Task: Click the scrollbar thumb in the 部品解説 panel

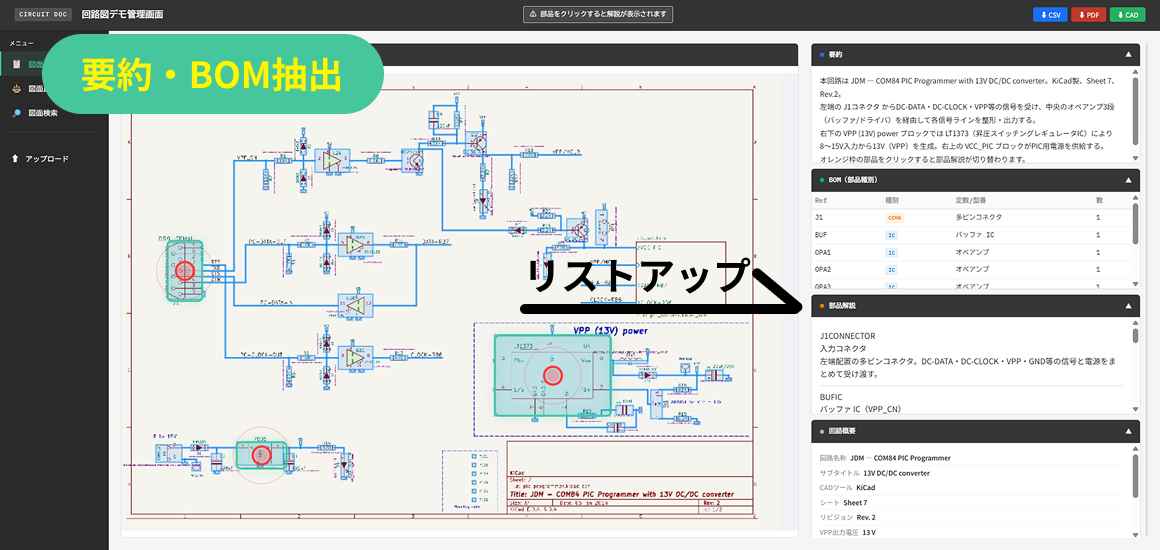Action: pyautogui.click(x=1136, y=335)
